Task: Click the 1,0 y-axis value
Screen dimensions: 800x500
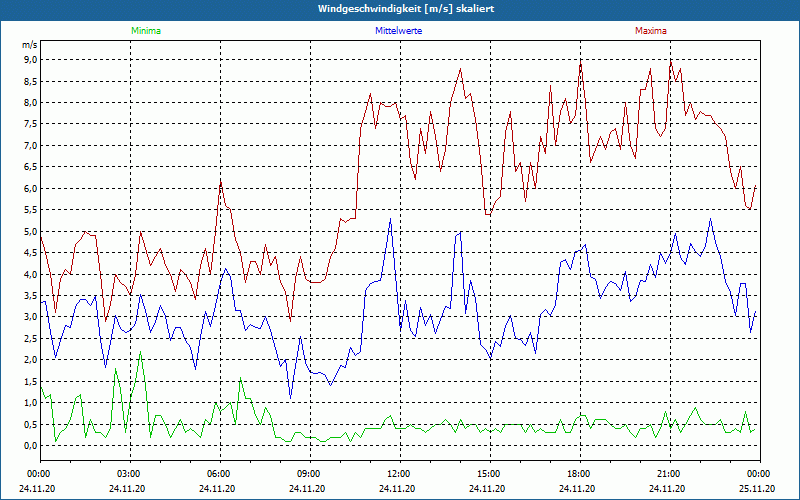Action: (30, 403)
